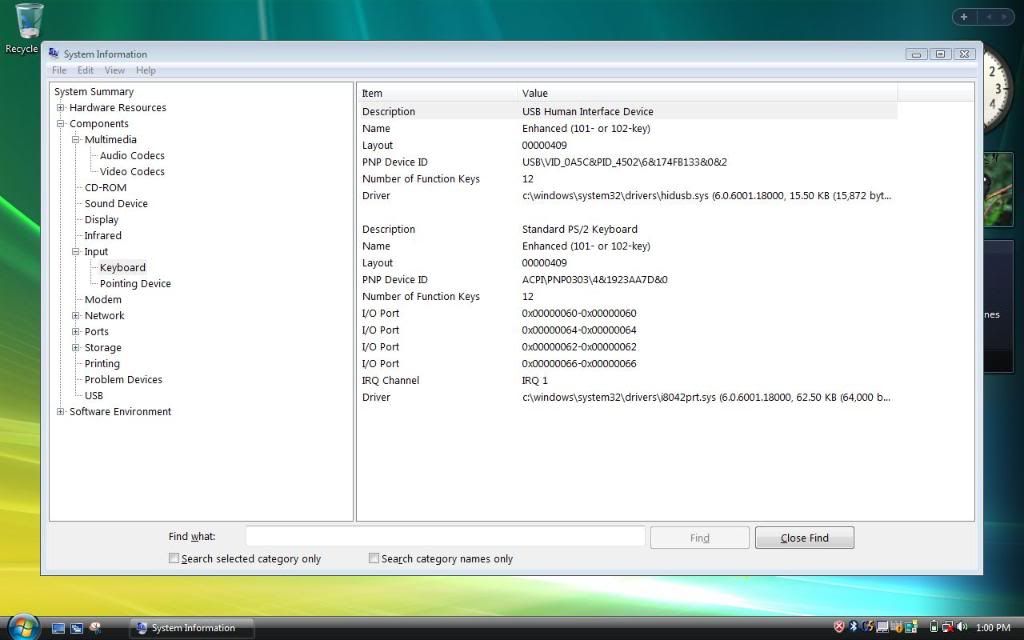The width and height of the screenshot is (1024, 640).
Task: Click the Switch Between Windows quick launch icon
Action: (76, 628)
